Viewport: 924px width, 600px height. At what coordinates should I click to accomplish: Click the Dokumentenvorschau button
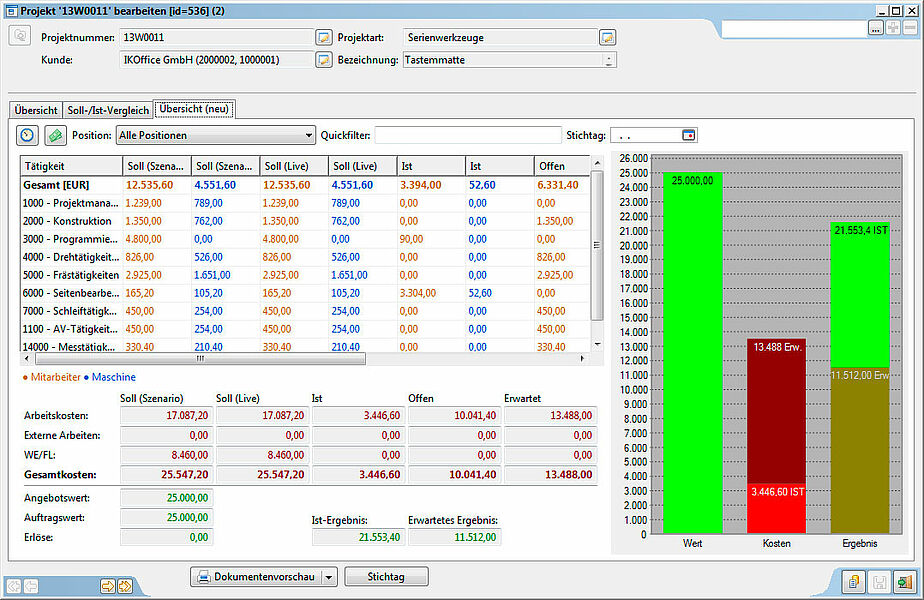pyautogui.click(x=257, y=577)
